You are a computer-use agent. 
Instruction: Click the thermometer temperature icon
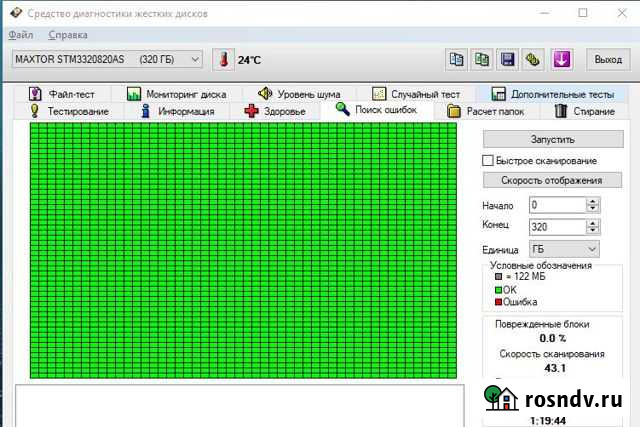223,59
